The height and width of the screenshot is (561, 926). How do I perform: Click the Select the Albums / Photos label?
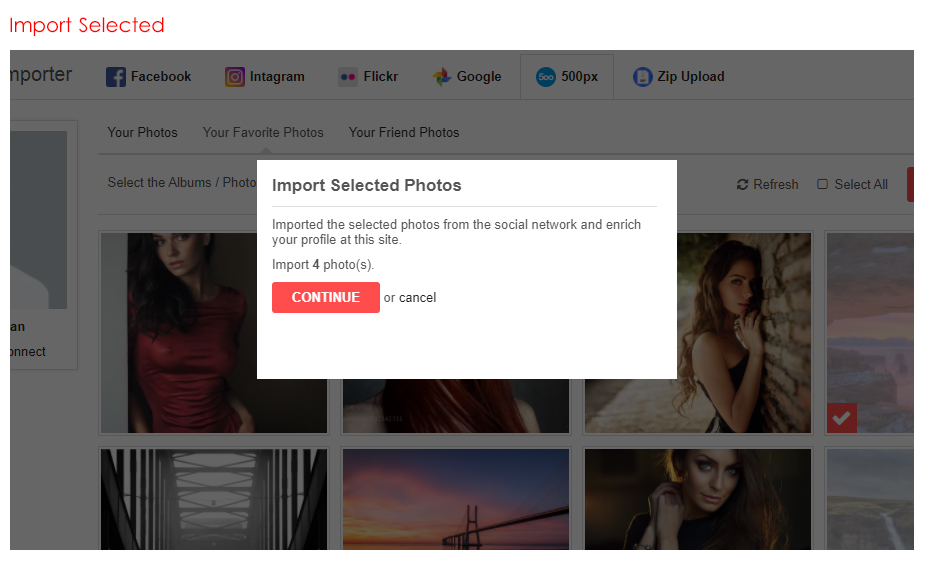coord(181,183)
